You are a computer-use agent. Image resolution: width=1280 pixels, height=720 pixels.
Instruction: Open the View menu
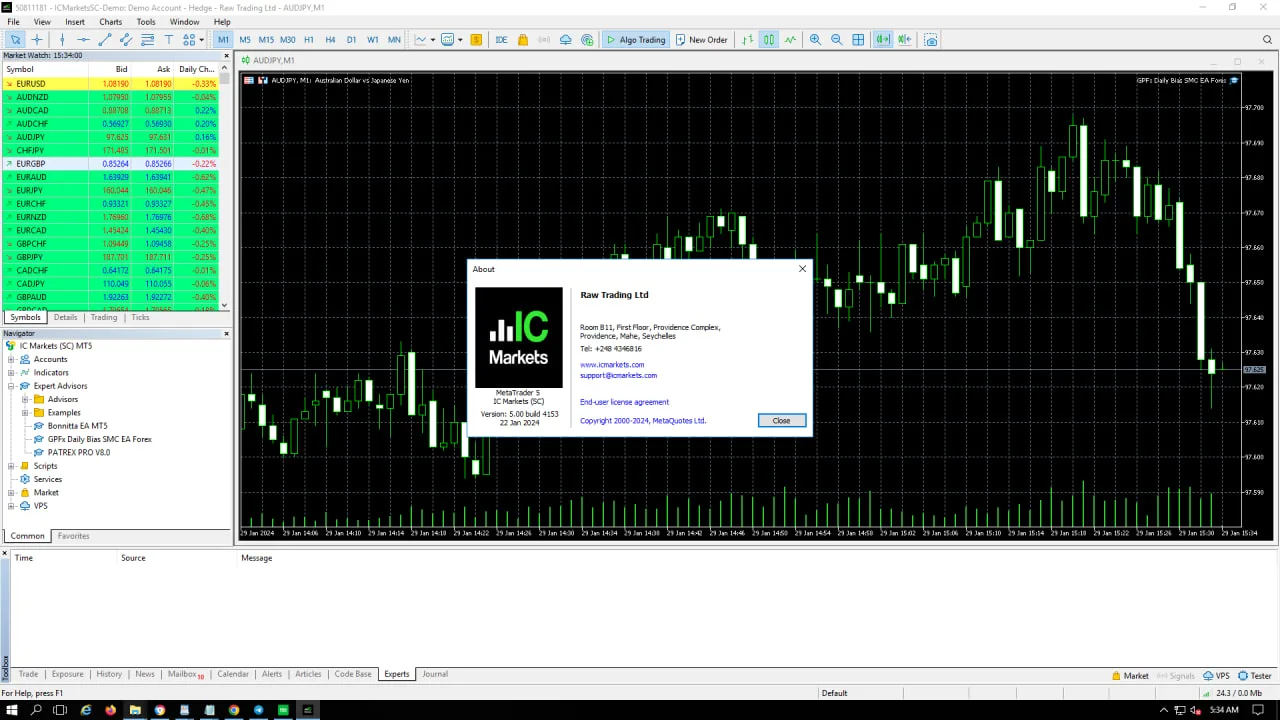[x=42, y=22]
